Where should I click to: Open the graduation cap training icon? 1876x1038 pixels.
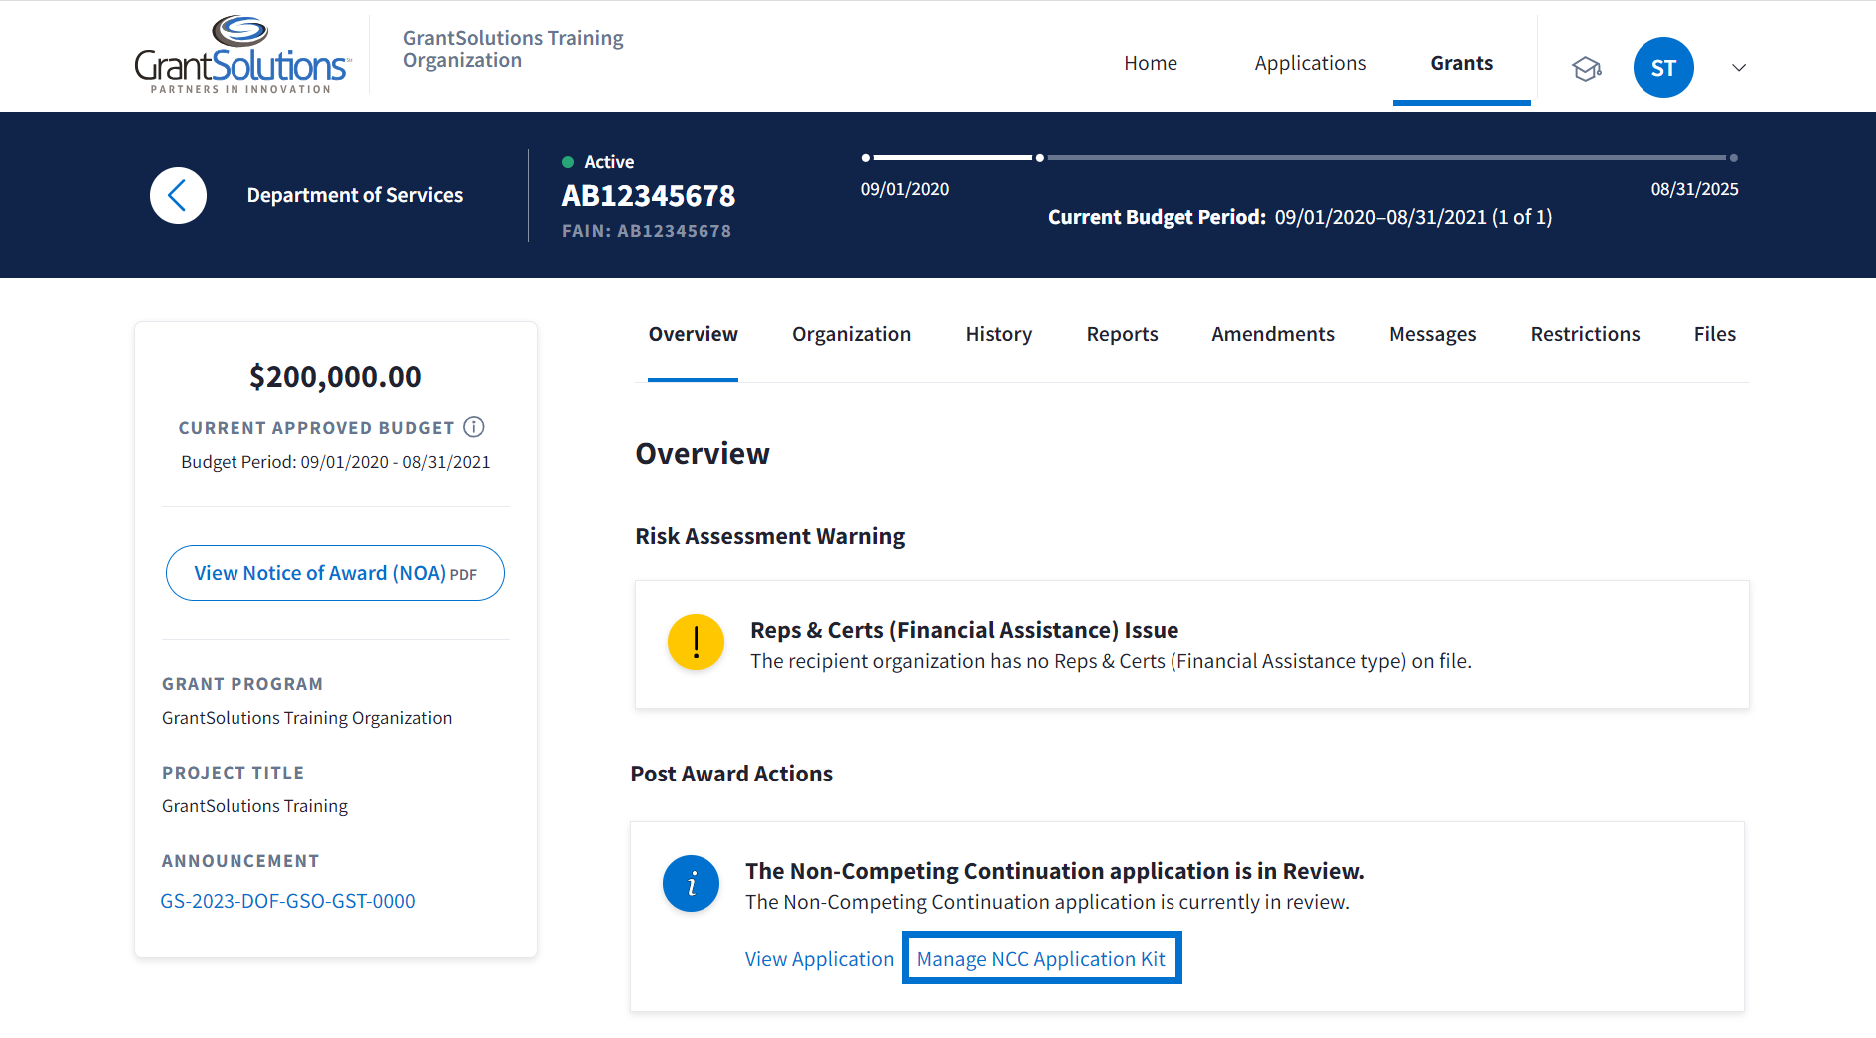pos(1586,68)
